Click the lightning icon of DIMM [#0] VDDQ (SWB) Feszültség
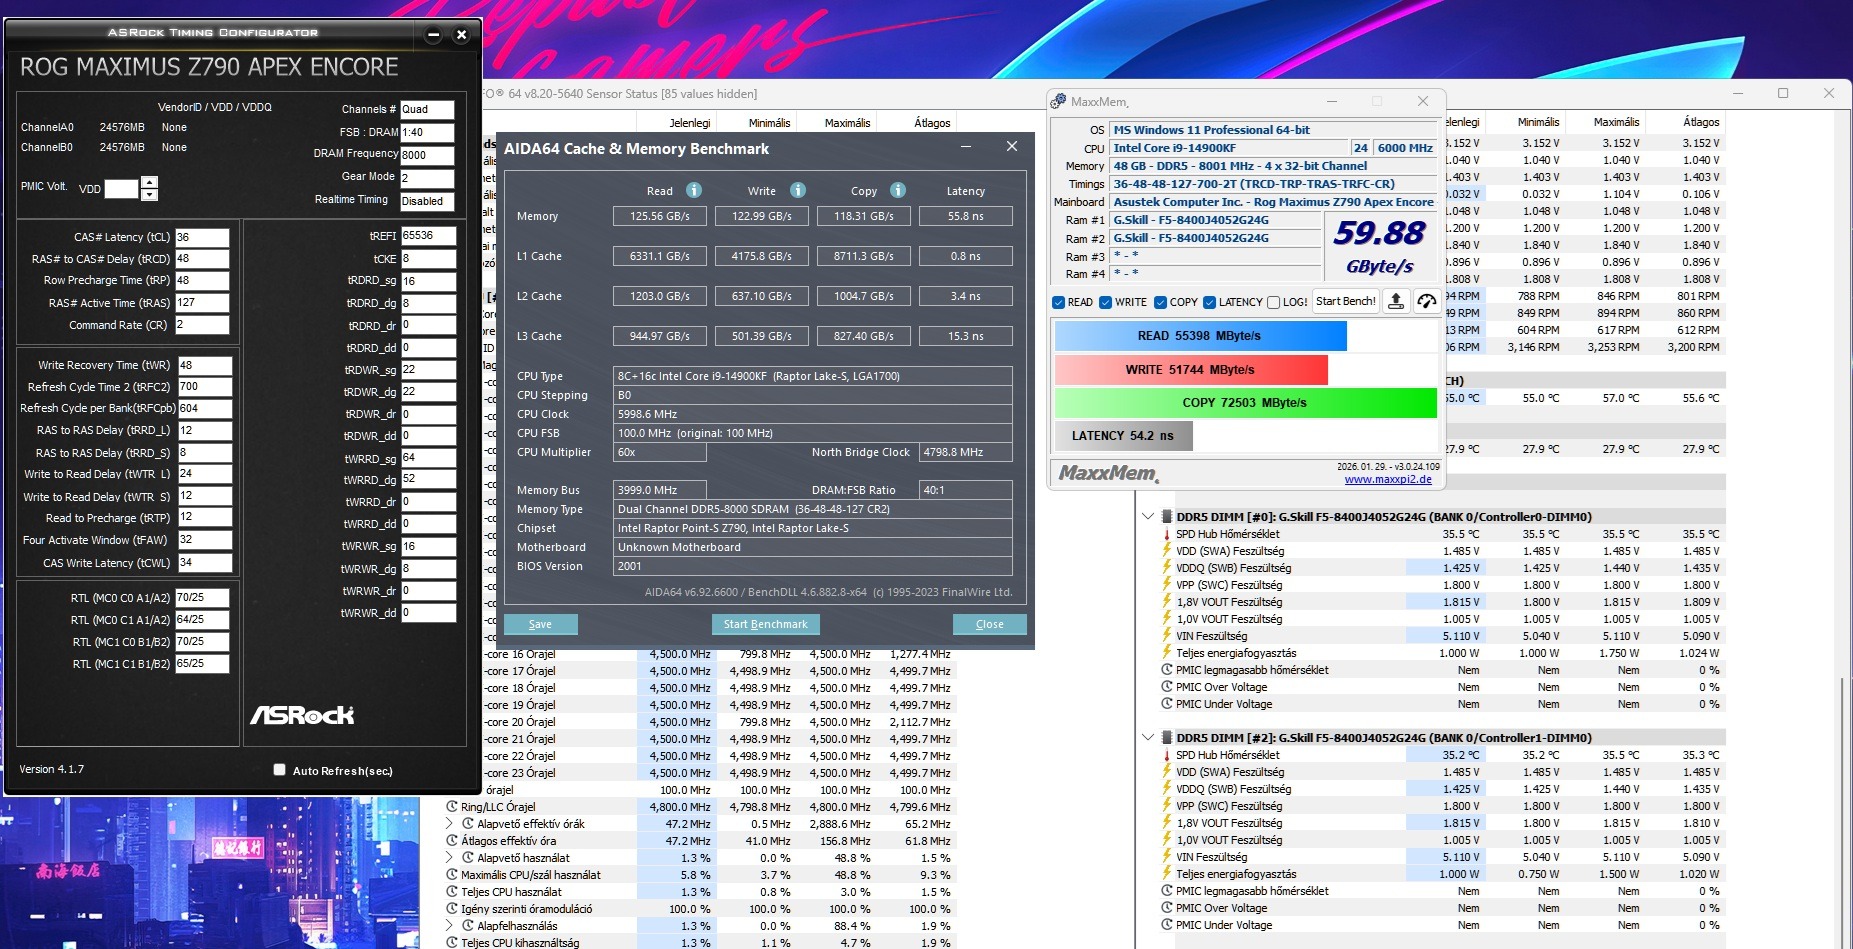Screen dimensions: 1853x949 (1166, 568)
